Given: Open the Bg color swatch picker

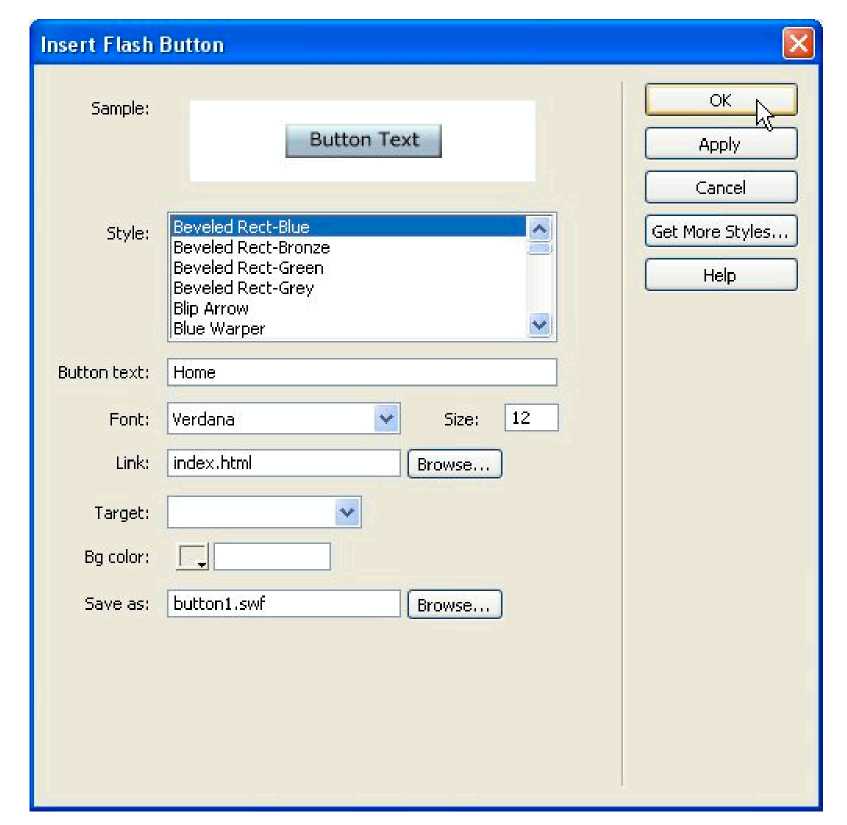Looking at the screenshot, I should click(x=193, y=557).
